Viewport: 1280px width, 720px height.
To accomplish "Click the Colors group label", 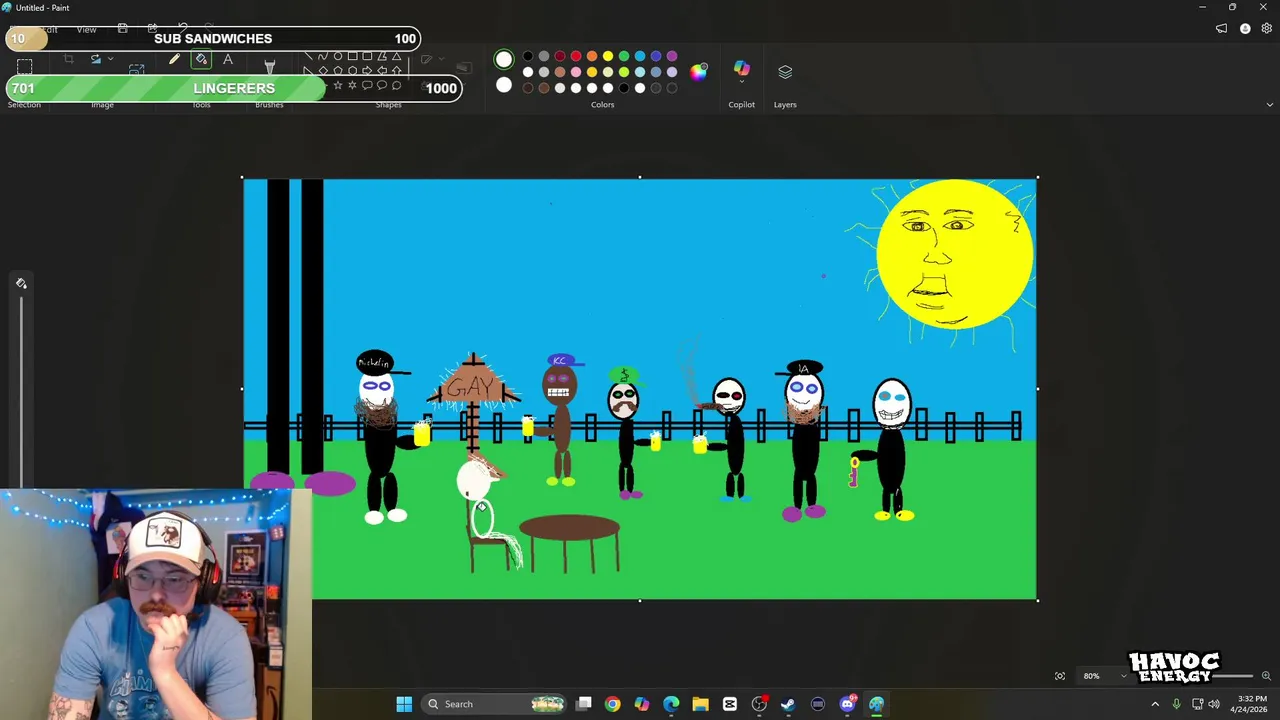I will tap(602, 104).
